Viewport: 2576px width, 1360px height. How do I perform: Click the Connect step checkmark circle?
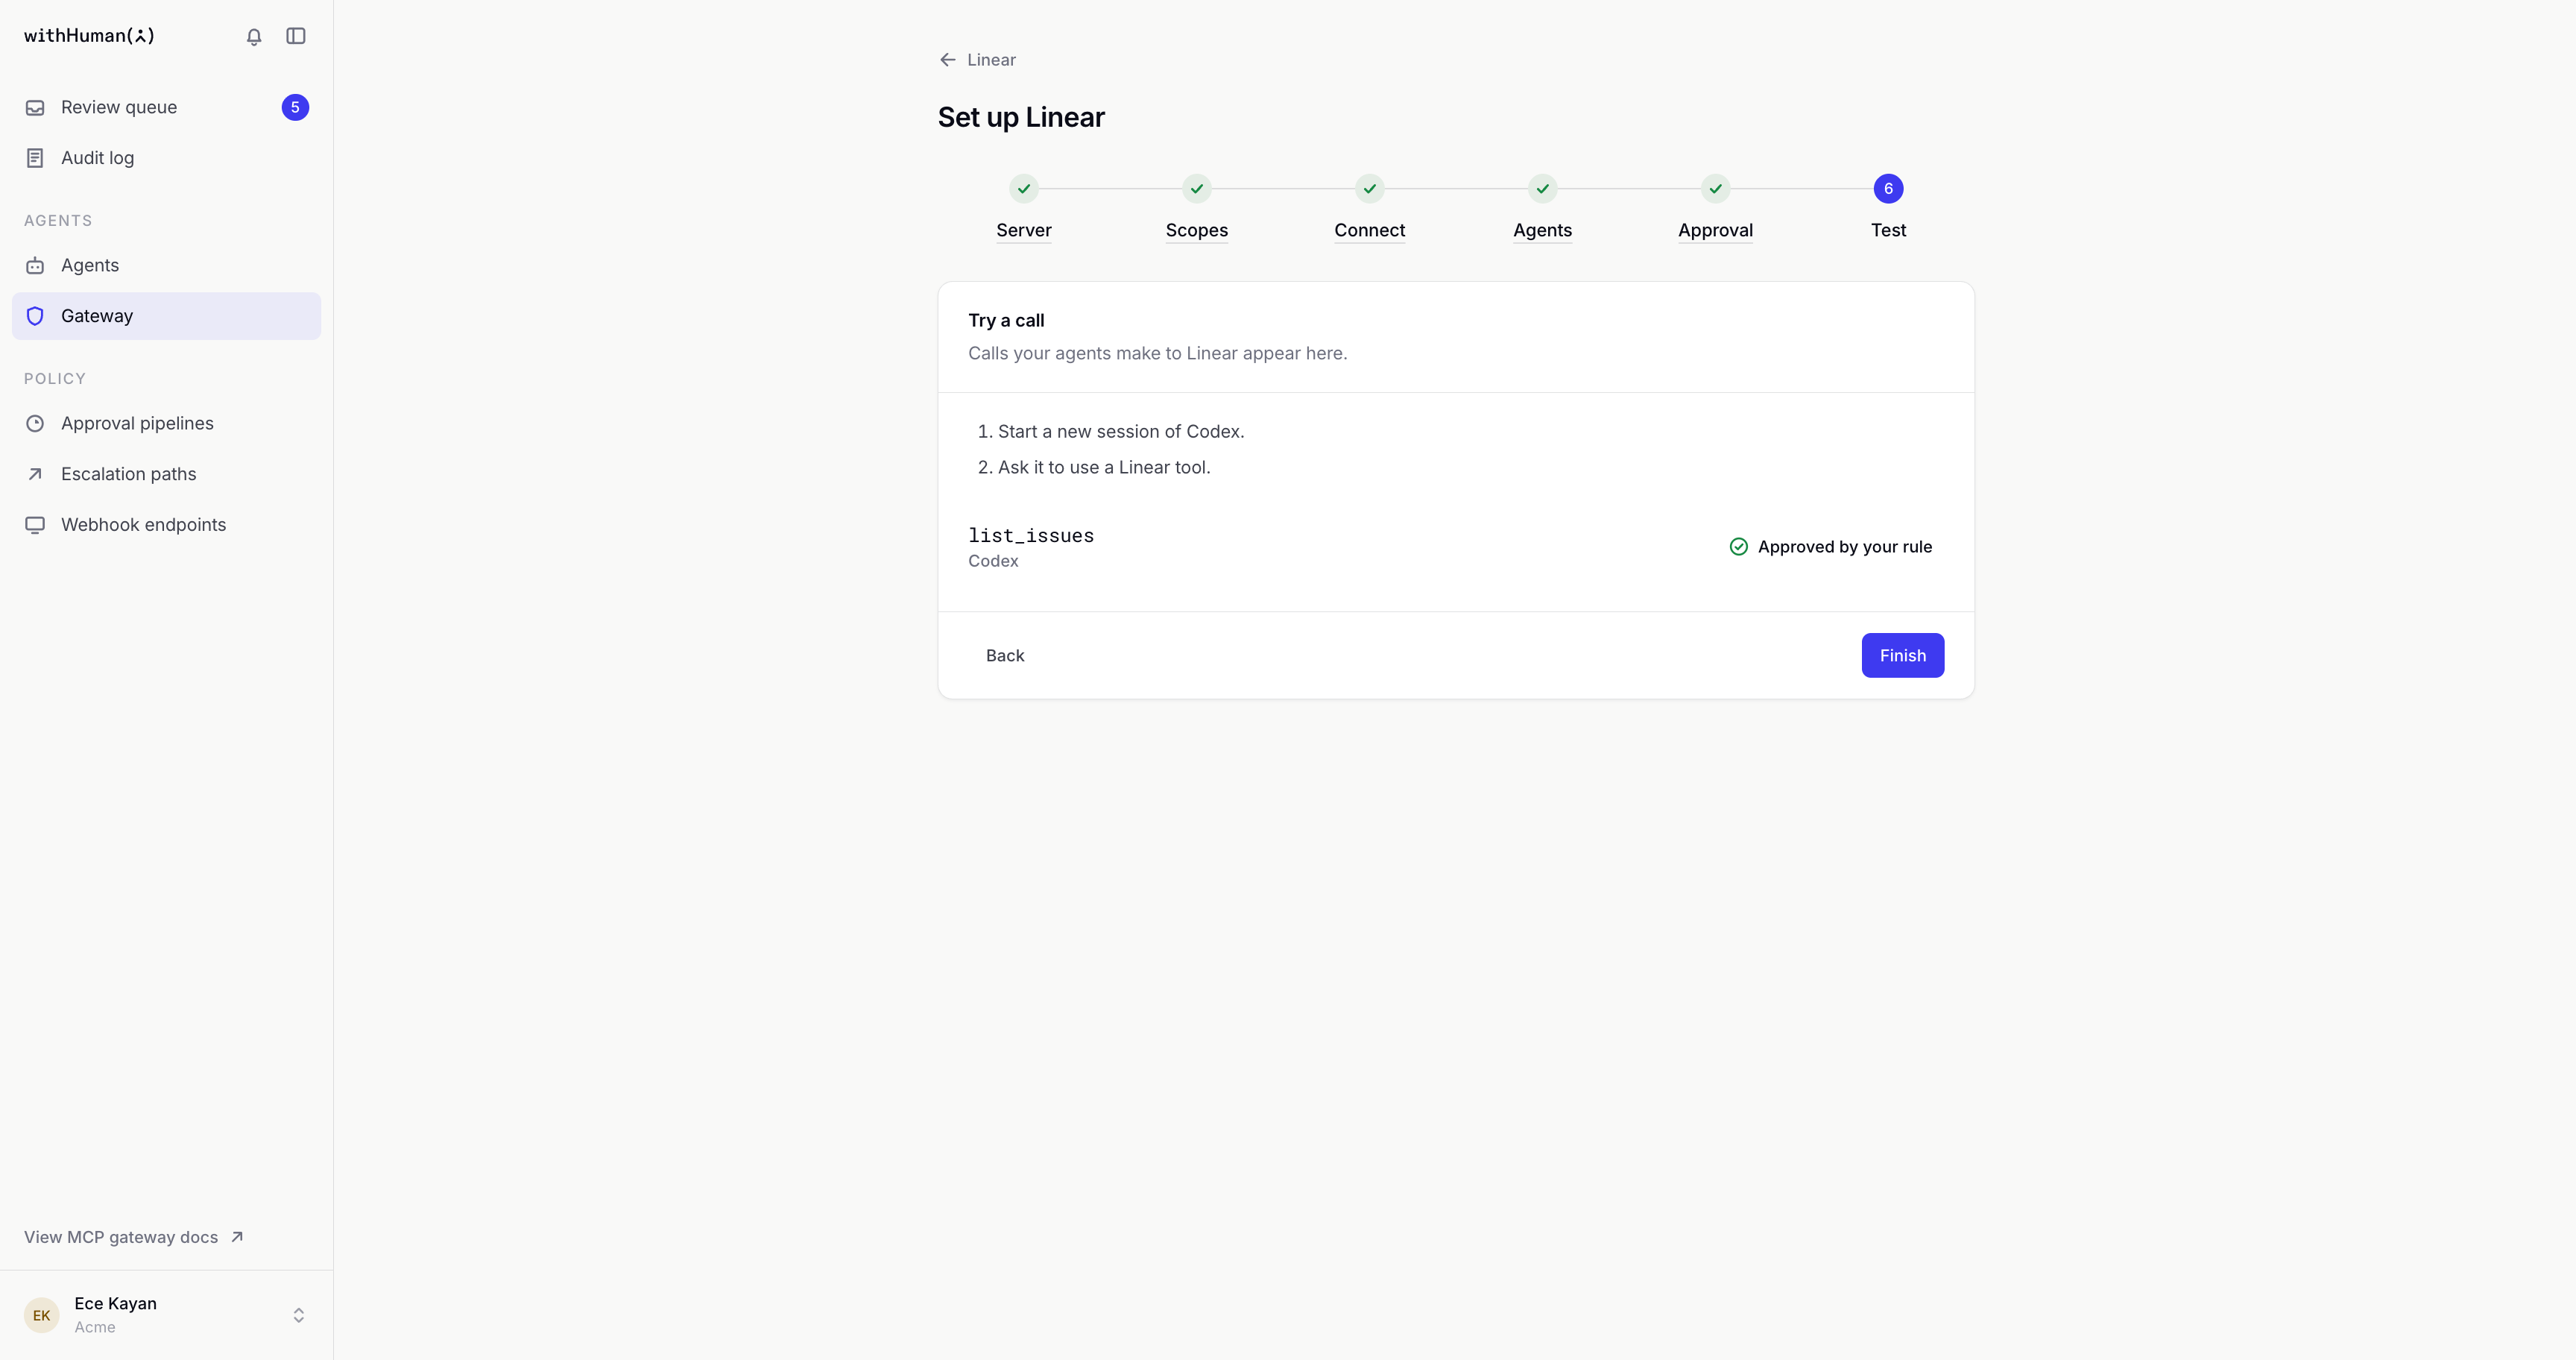pyautogui.click(x=1370, y=188)
